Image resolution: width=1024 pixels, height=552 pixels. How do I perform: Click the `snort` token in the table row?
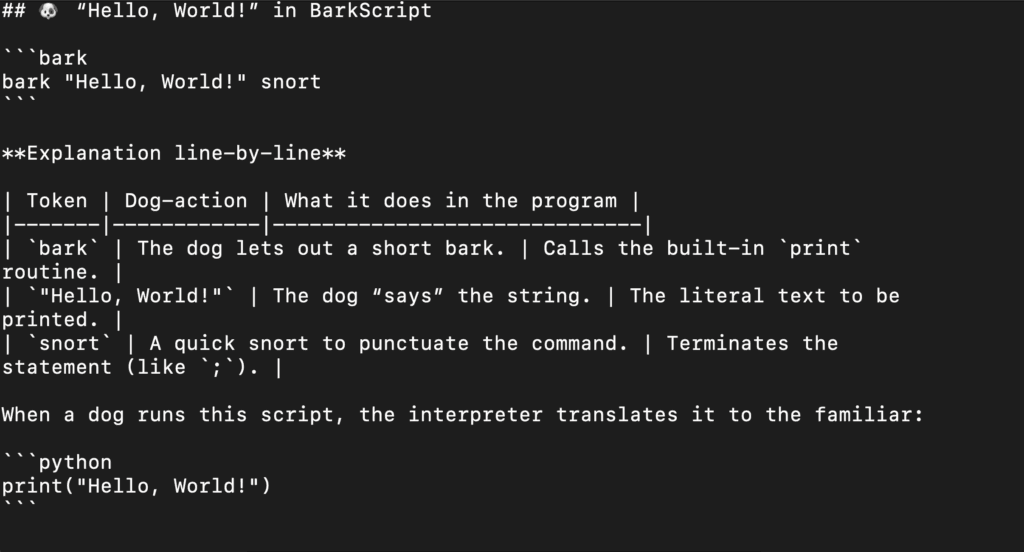pyautogui.click(x=69, y=344)
